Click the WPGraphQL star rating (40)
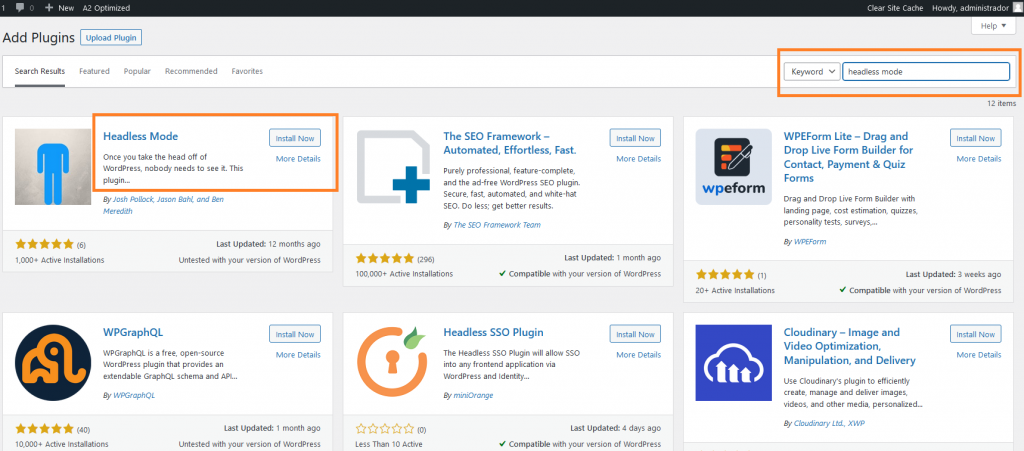The image size is (1024, 451). coord(44,429)
